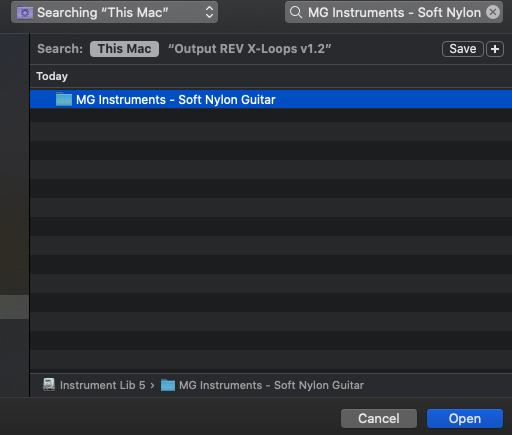Click the folder icon of selected result
The height and width of the screenshot is (435, 512).
pyautogui.click(x=64, y=99)
